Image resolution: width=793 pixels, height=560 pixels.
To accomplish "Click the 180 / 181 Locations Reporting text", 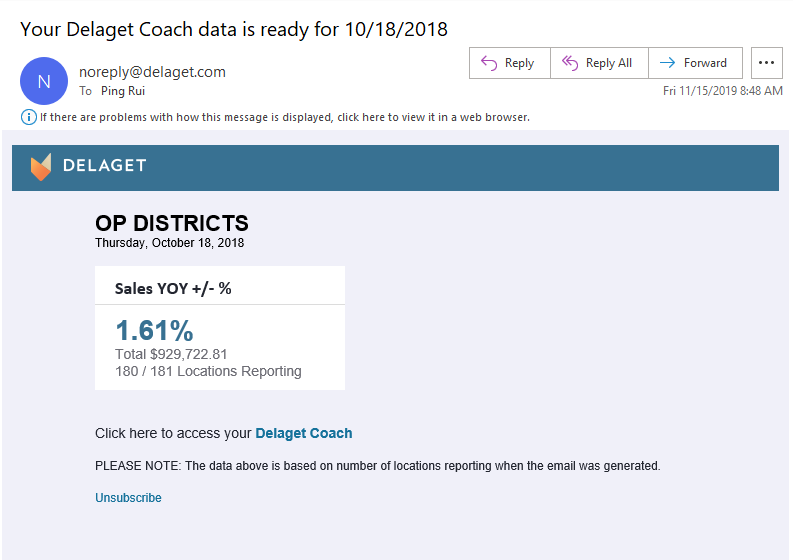I will [208, 371].
